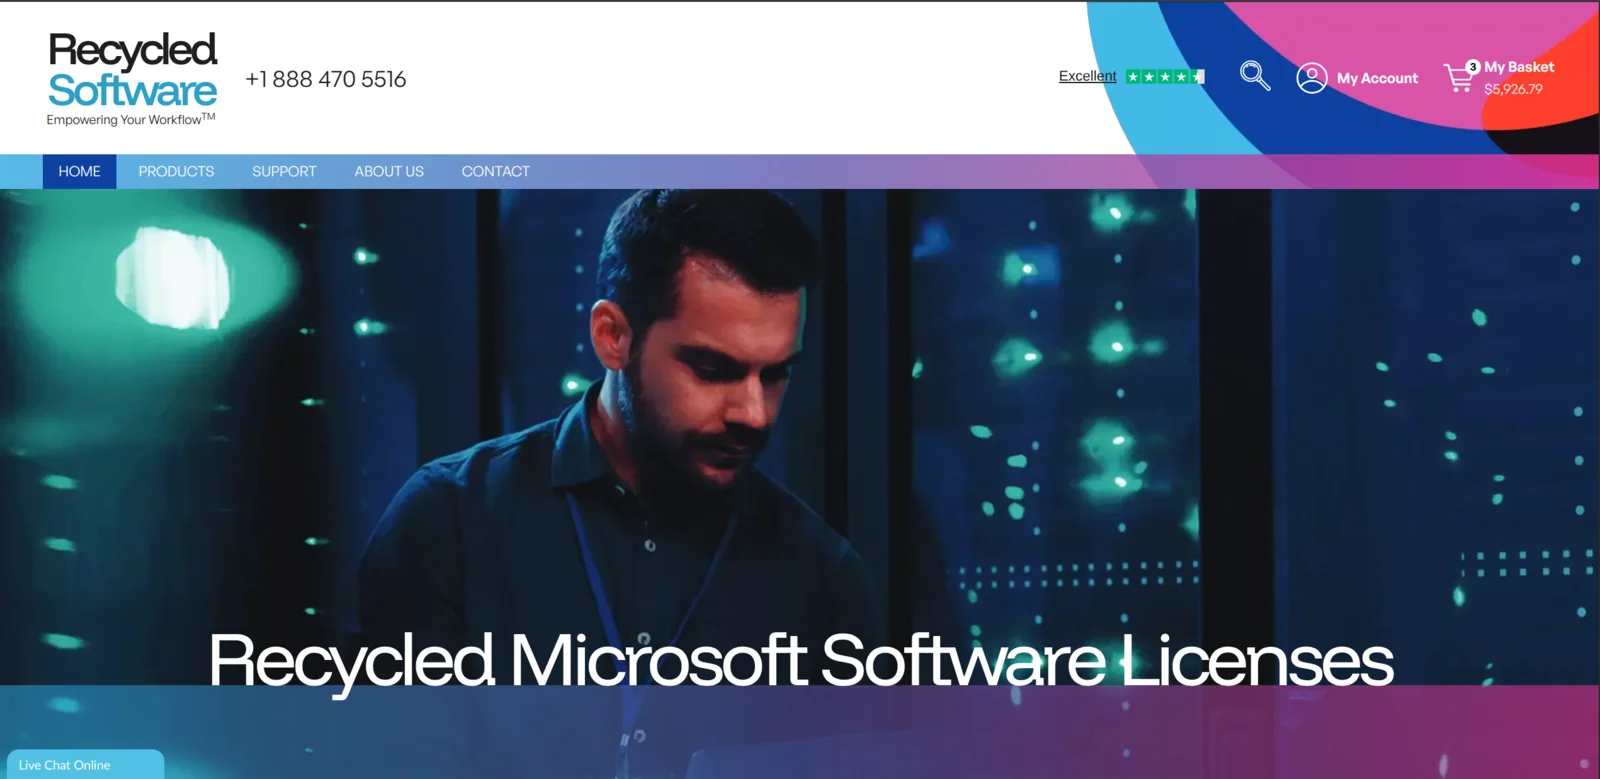The height and width of the screenshot is (779, 1600).
Task: Open the ABOUT US page
Action: point(389,172)
